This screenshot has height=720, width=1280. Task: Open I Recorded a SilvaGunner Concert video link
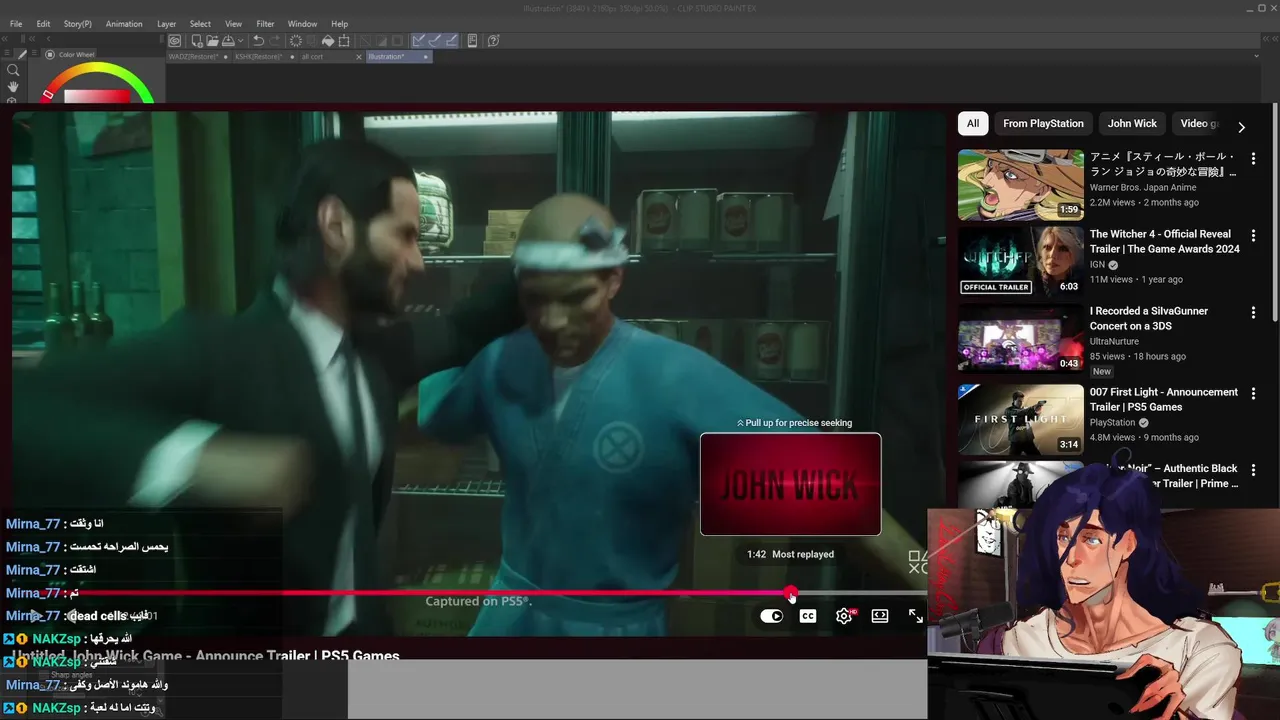tap(1149, 318)
